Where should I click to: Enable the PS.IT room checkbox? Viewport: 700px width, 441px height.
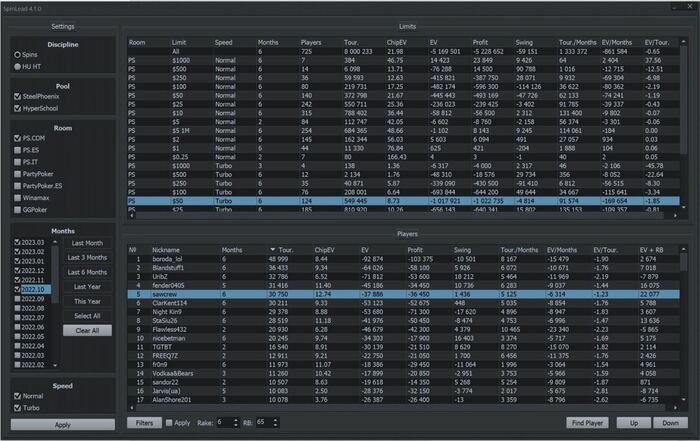pyautogui.click(x=17, y=162)
